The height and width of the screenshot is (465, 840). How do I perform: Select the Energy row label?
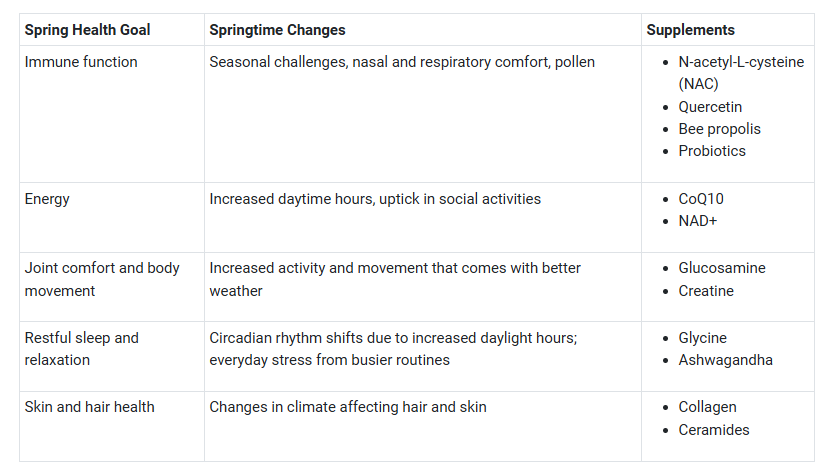(x=47, y=199)
